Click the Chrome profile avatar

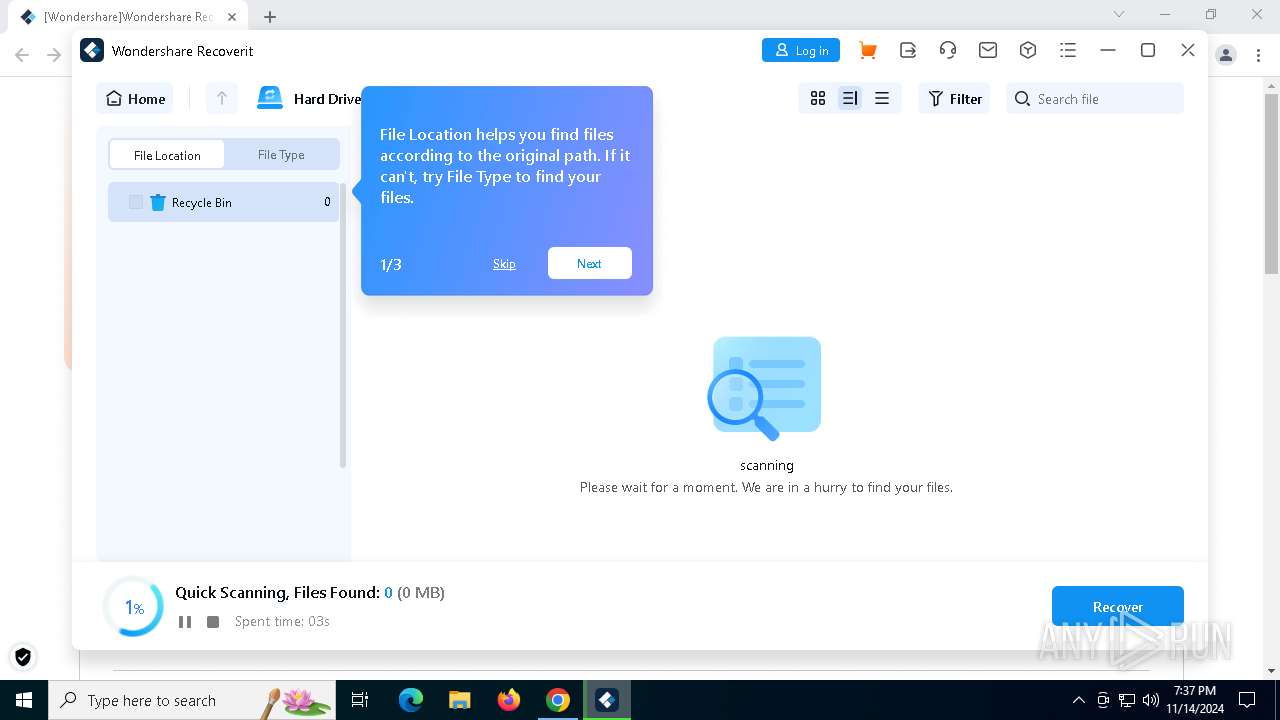(1226, 55)
